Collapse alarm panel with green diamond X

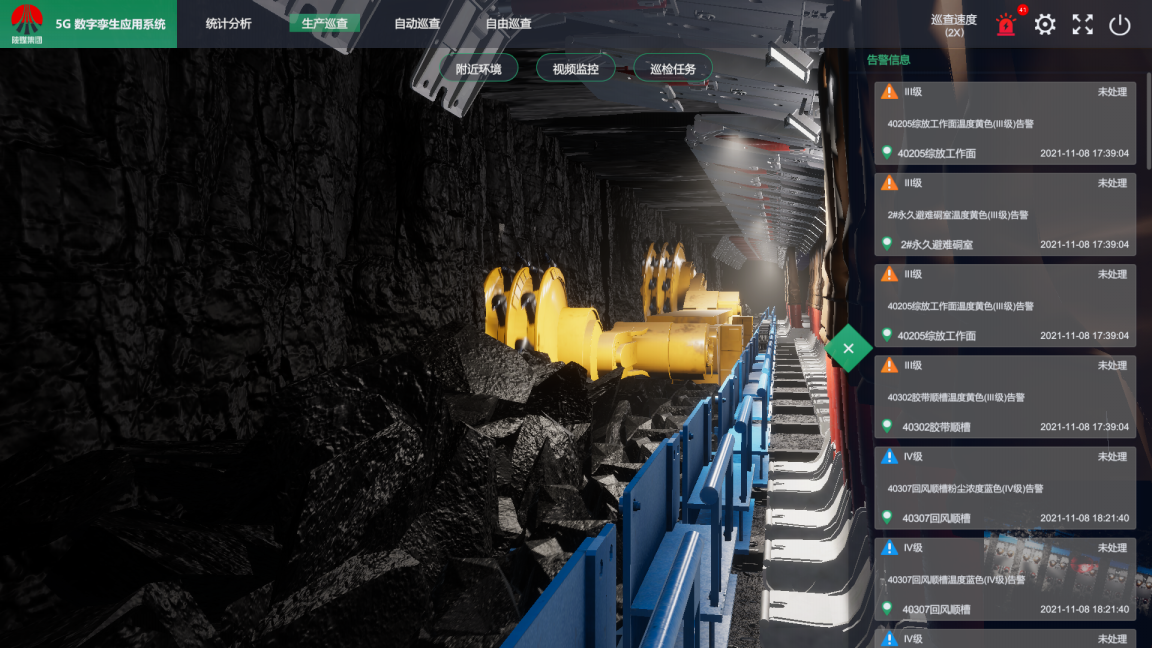click(x=848, y=348)
